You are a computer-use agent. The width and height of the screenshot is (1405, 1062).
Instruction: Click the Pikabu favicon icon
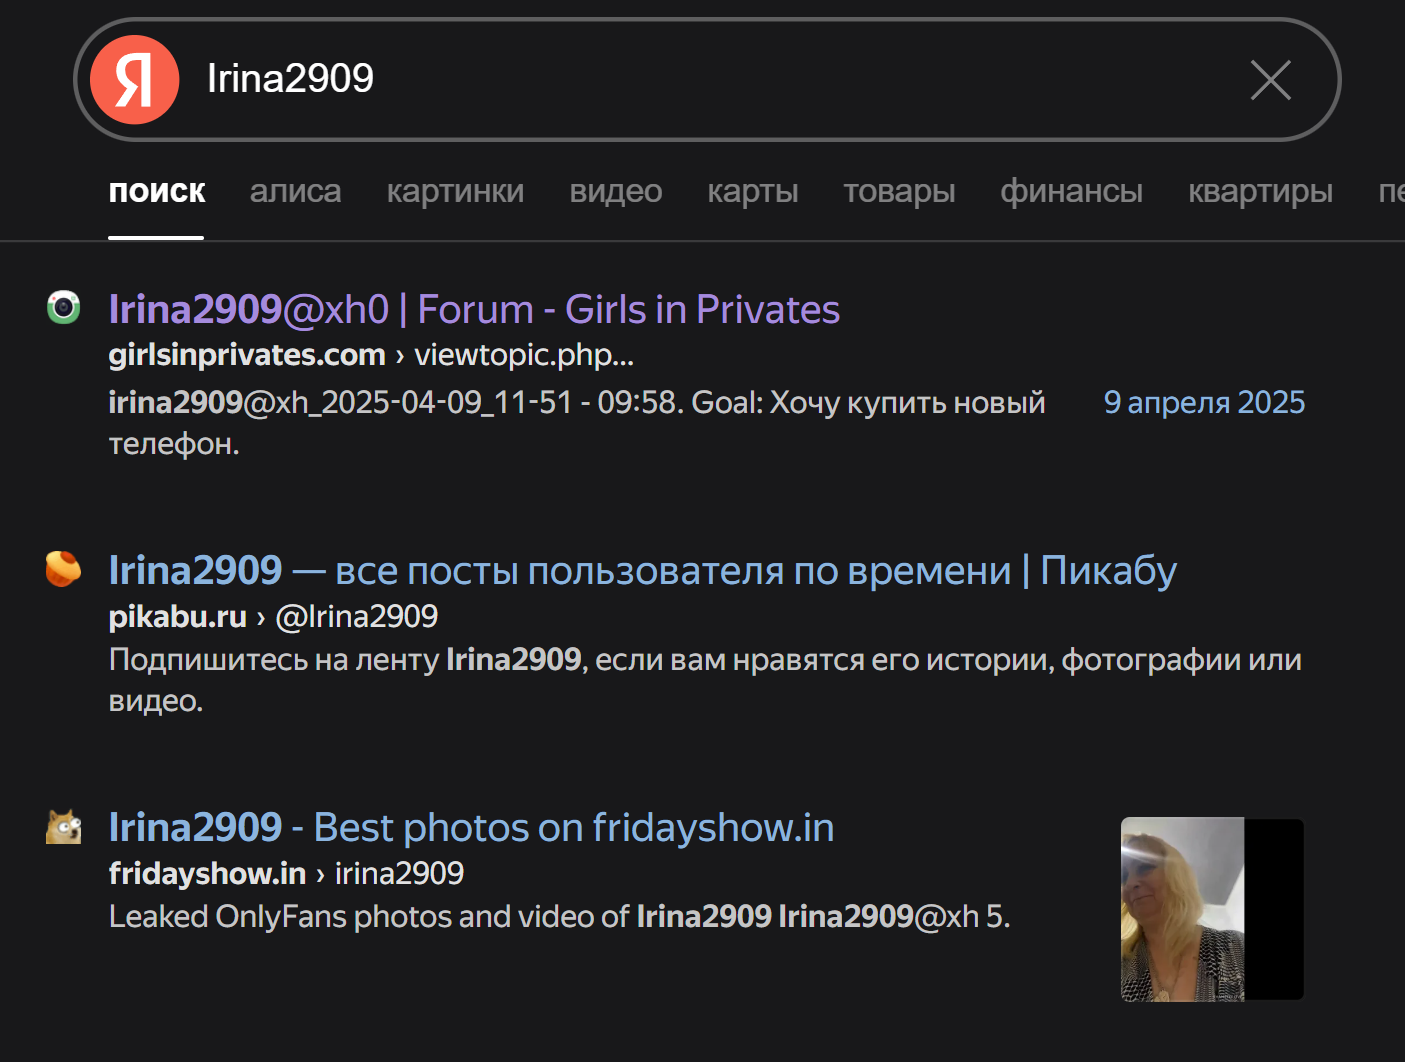[x=64, y=568]
